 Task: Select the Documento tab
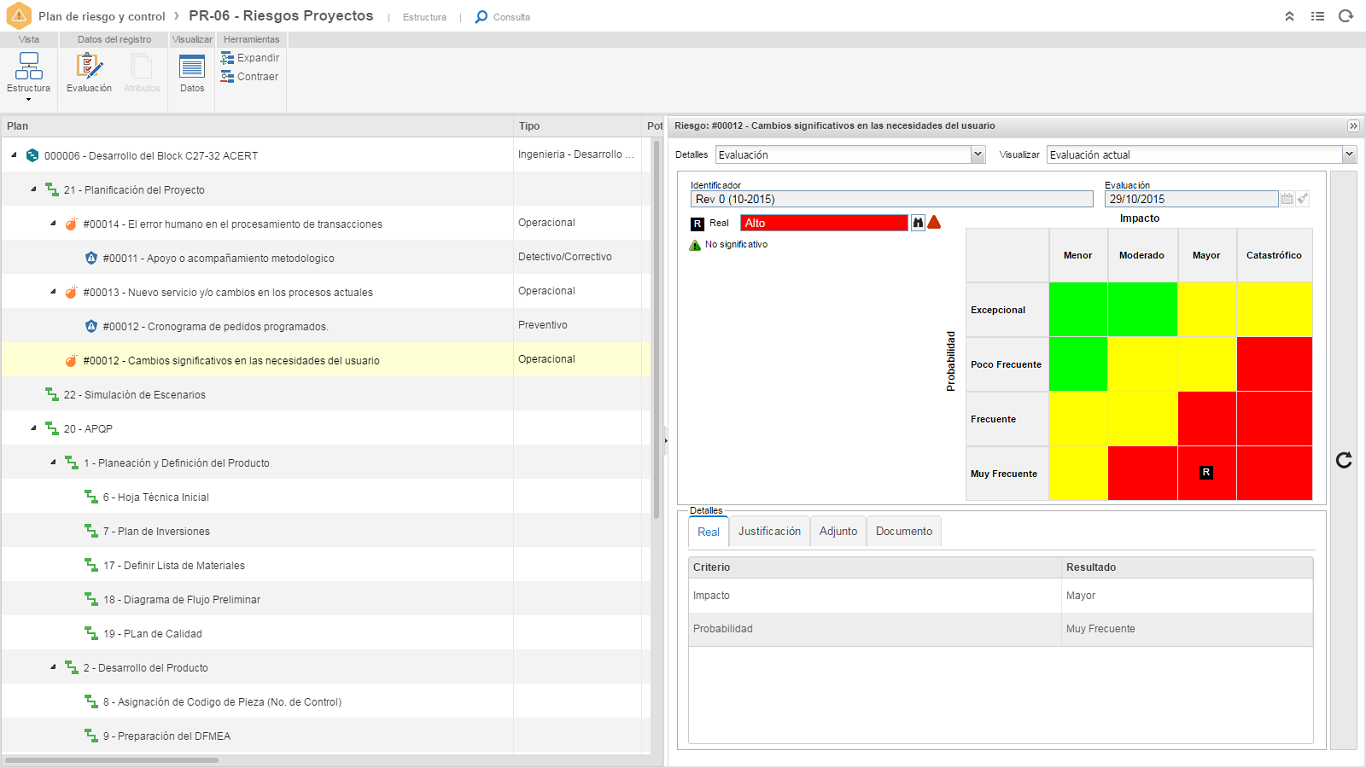[x=904, y=532]
